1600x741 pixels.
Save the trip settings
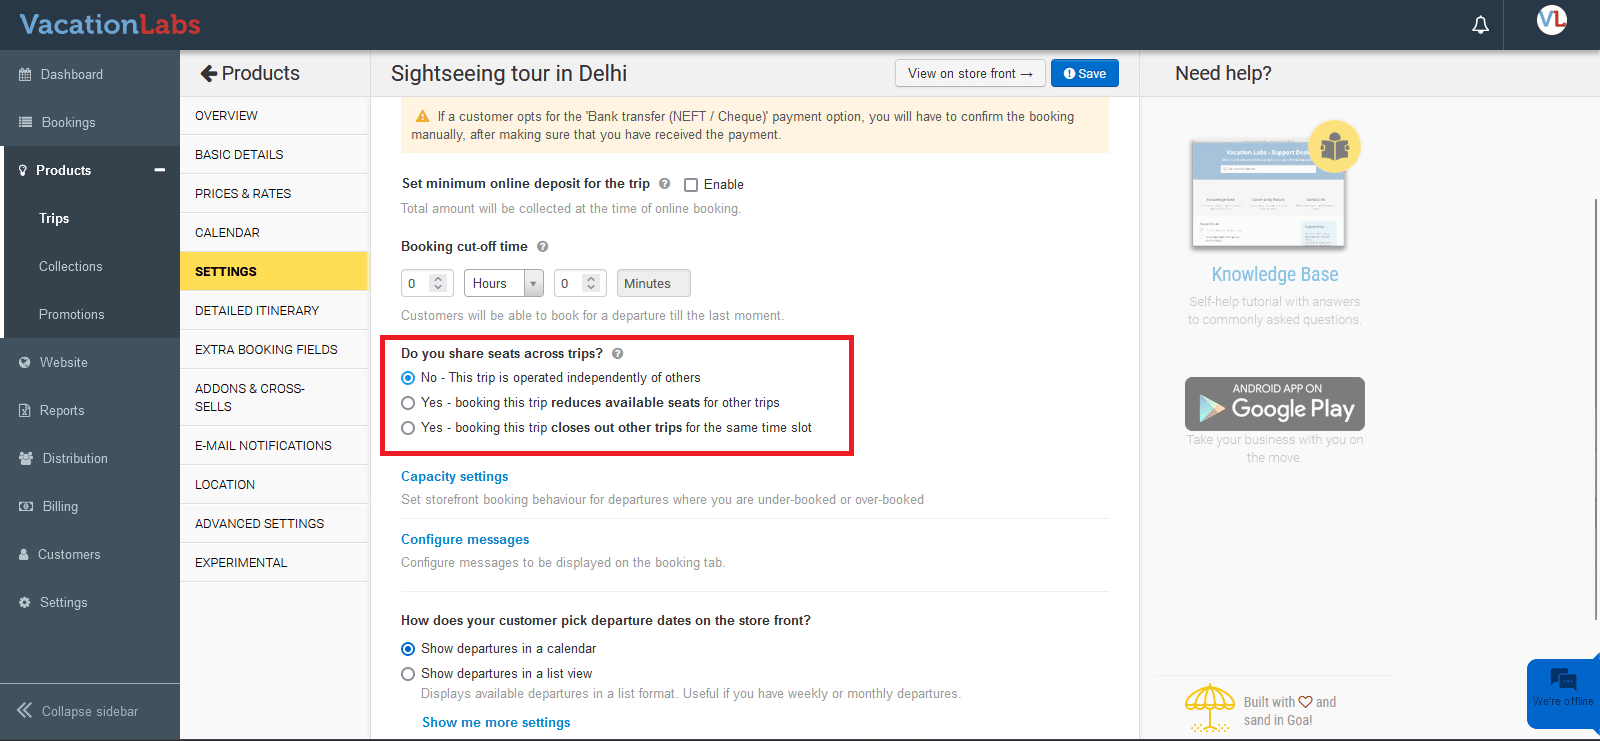[1084, 73]
